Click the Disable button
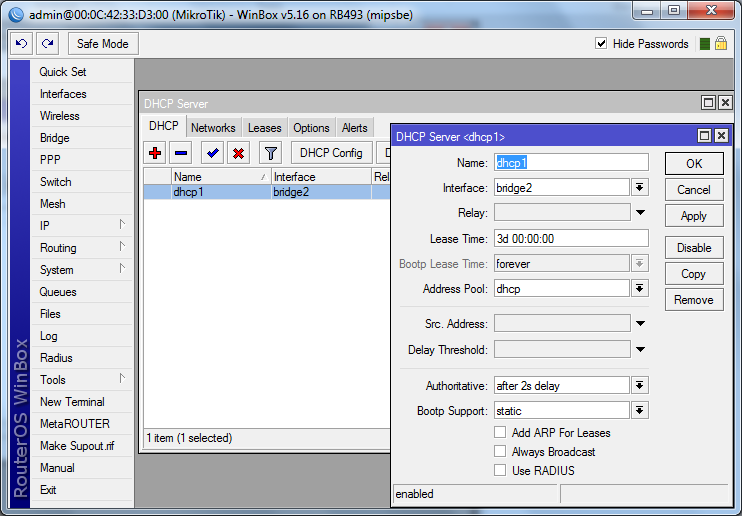This screenshot has width=742, height=516. (x=694, y=248)
